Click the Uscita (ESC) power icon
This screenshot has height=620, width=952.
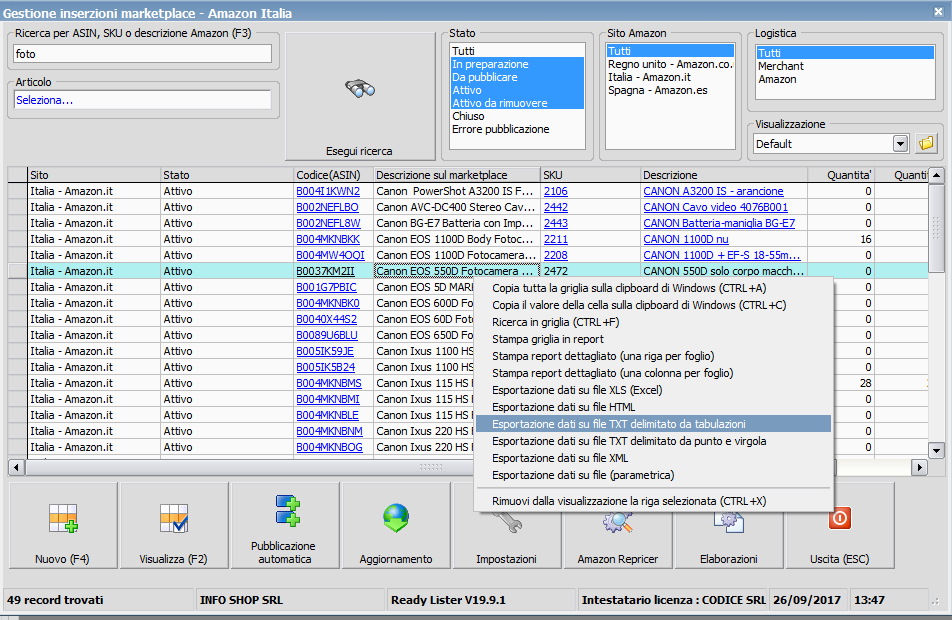click(x=838, y=525)
